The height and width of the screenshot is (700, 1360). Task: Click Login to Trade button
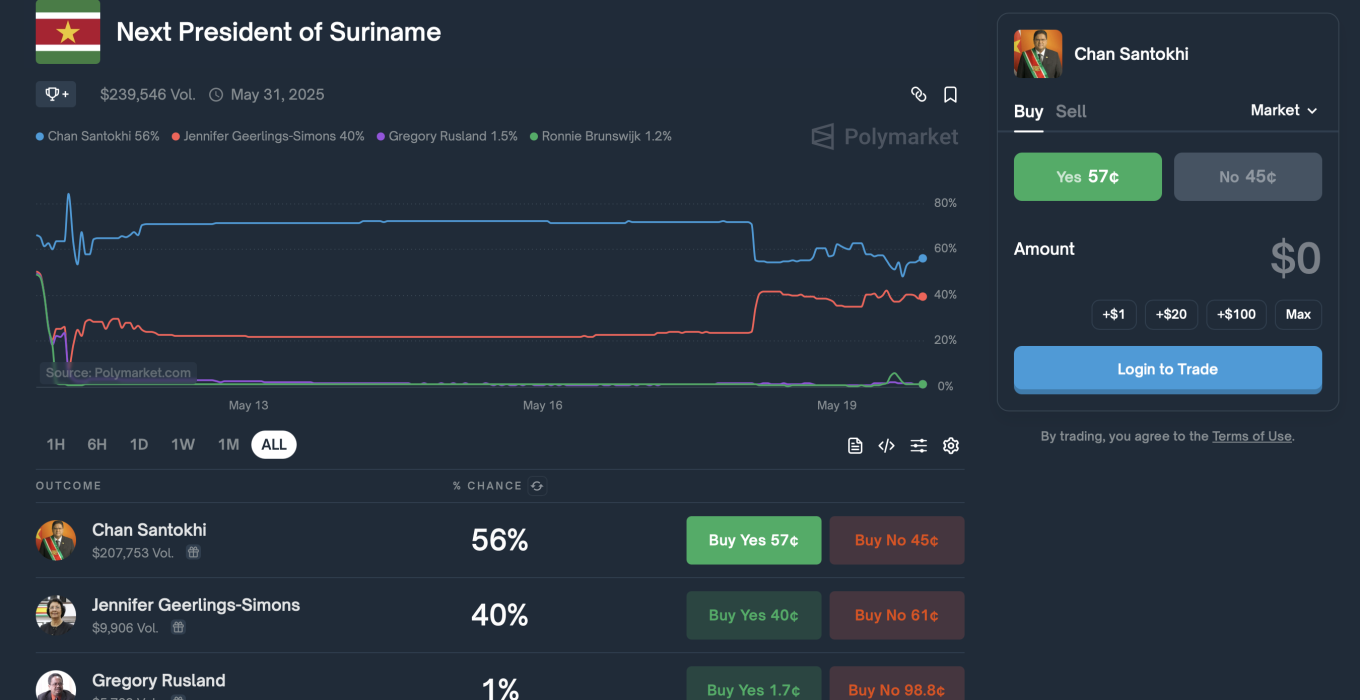click(1168, 369)
